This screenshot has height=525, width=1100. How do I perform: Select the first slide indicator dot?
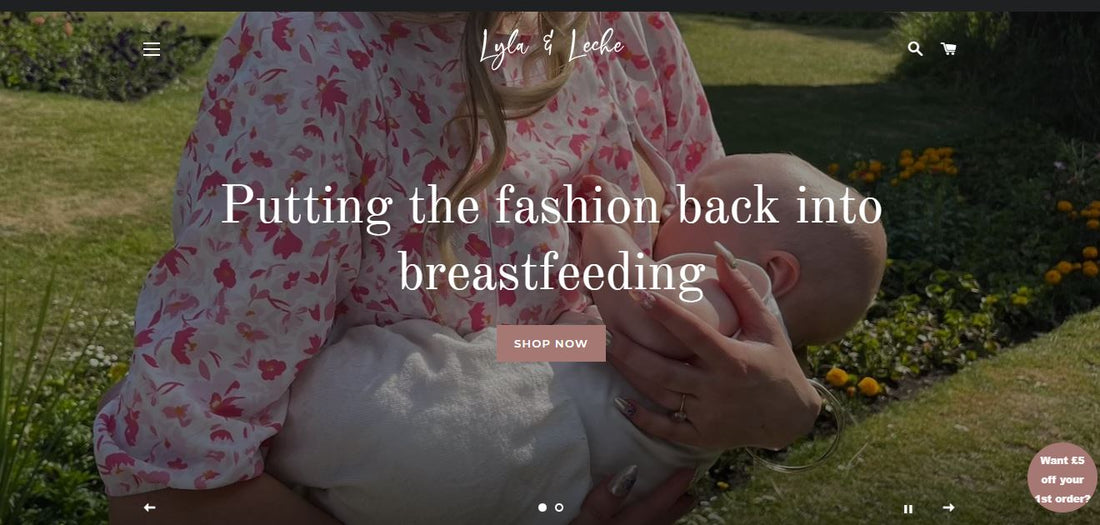tap(542, 507)
